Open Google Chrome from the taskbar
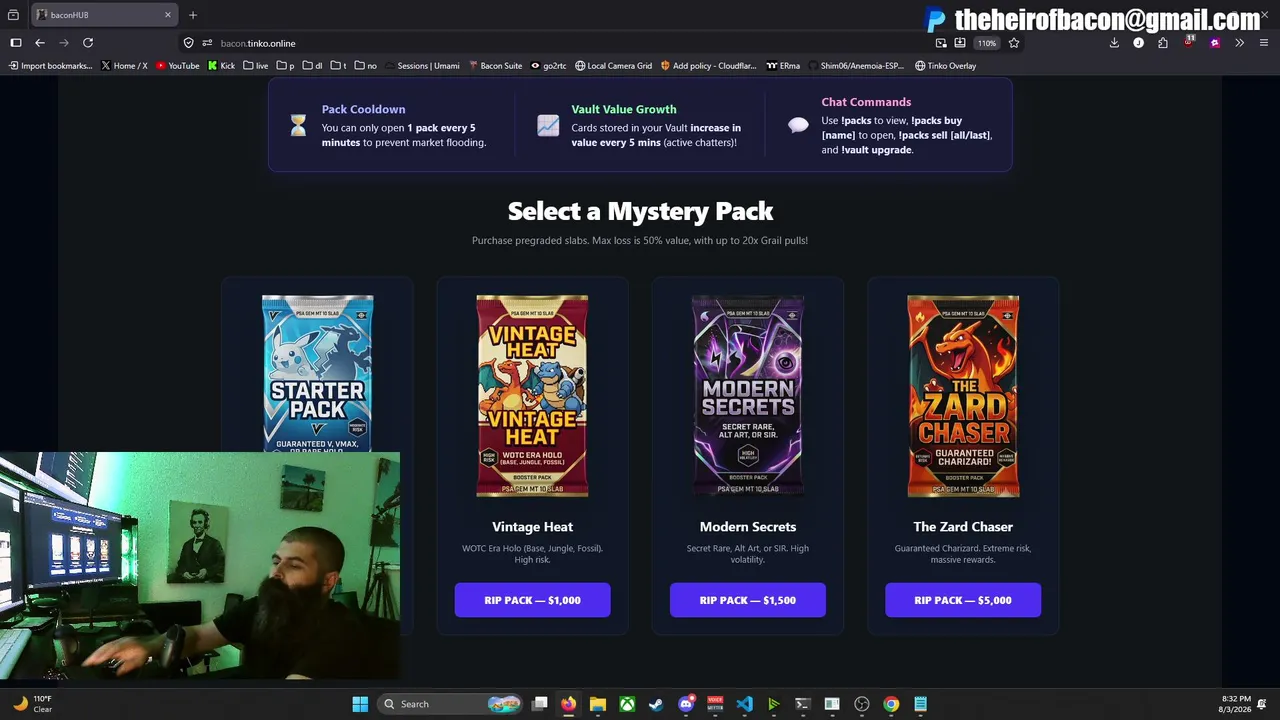The width and height of the screenshot is (1280, 720). coord(891,704)
